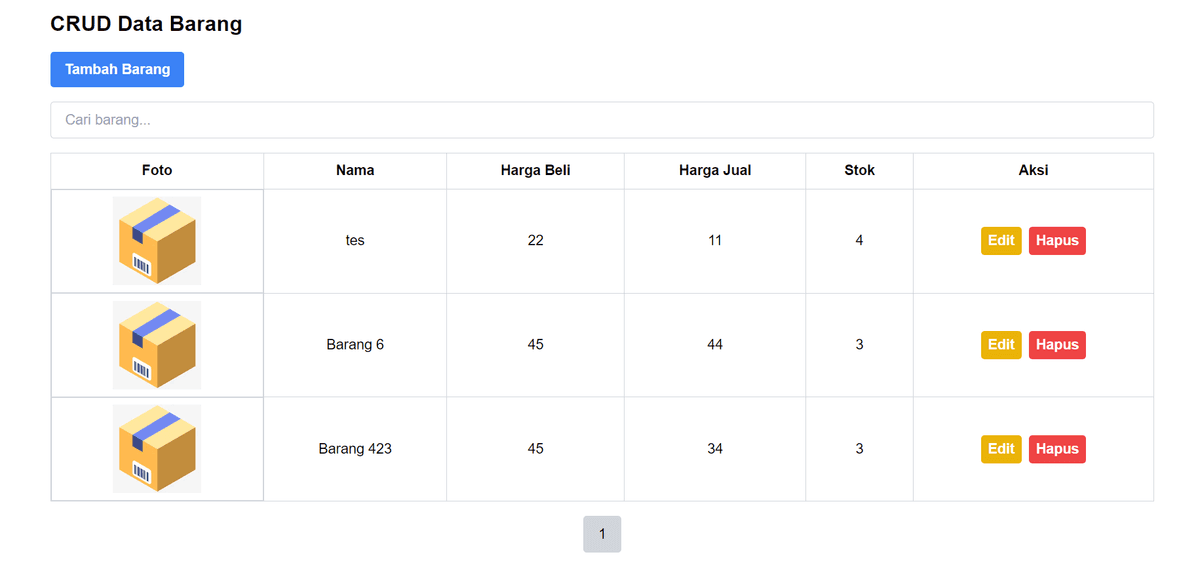1200x588 pixels.
Task: Click the Stok column header
Action: coord(859,170)
